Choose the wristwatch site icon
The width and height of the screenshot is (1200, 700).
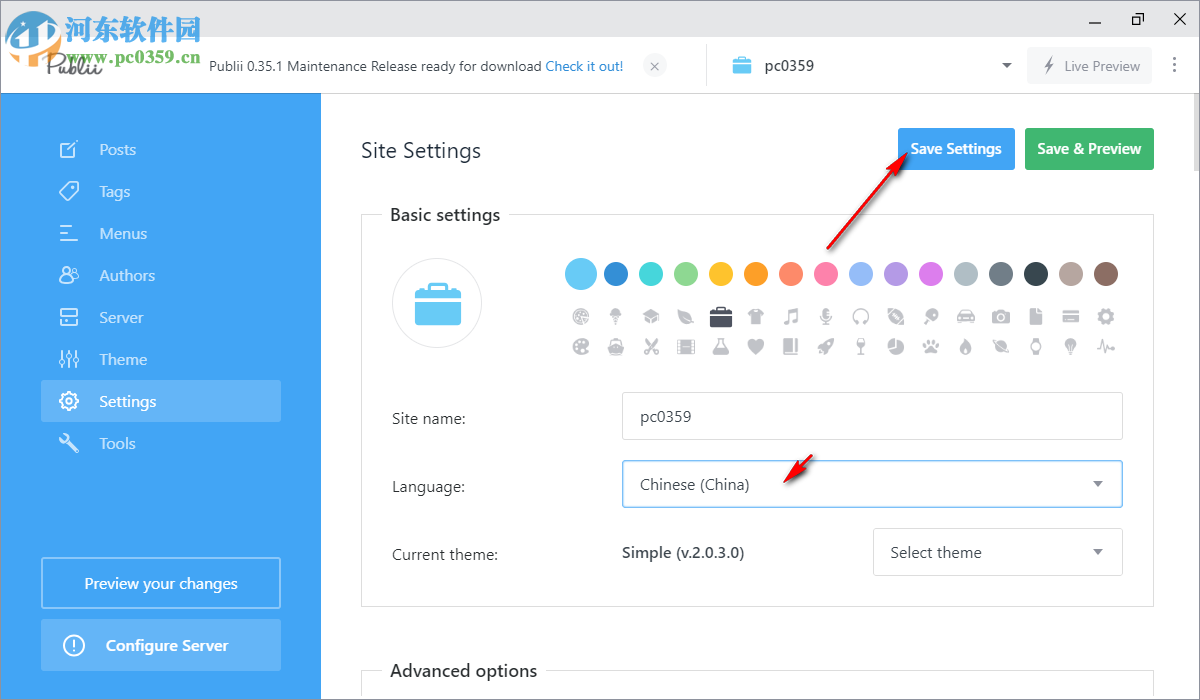(1036, 347)
